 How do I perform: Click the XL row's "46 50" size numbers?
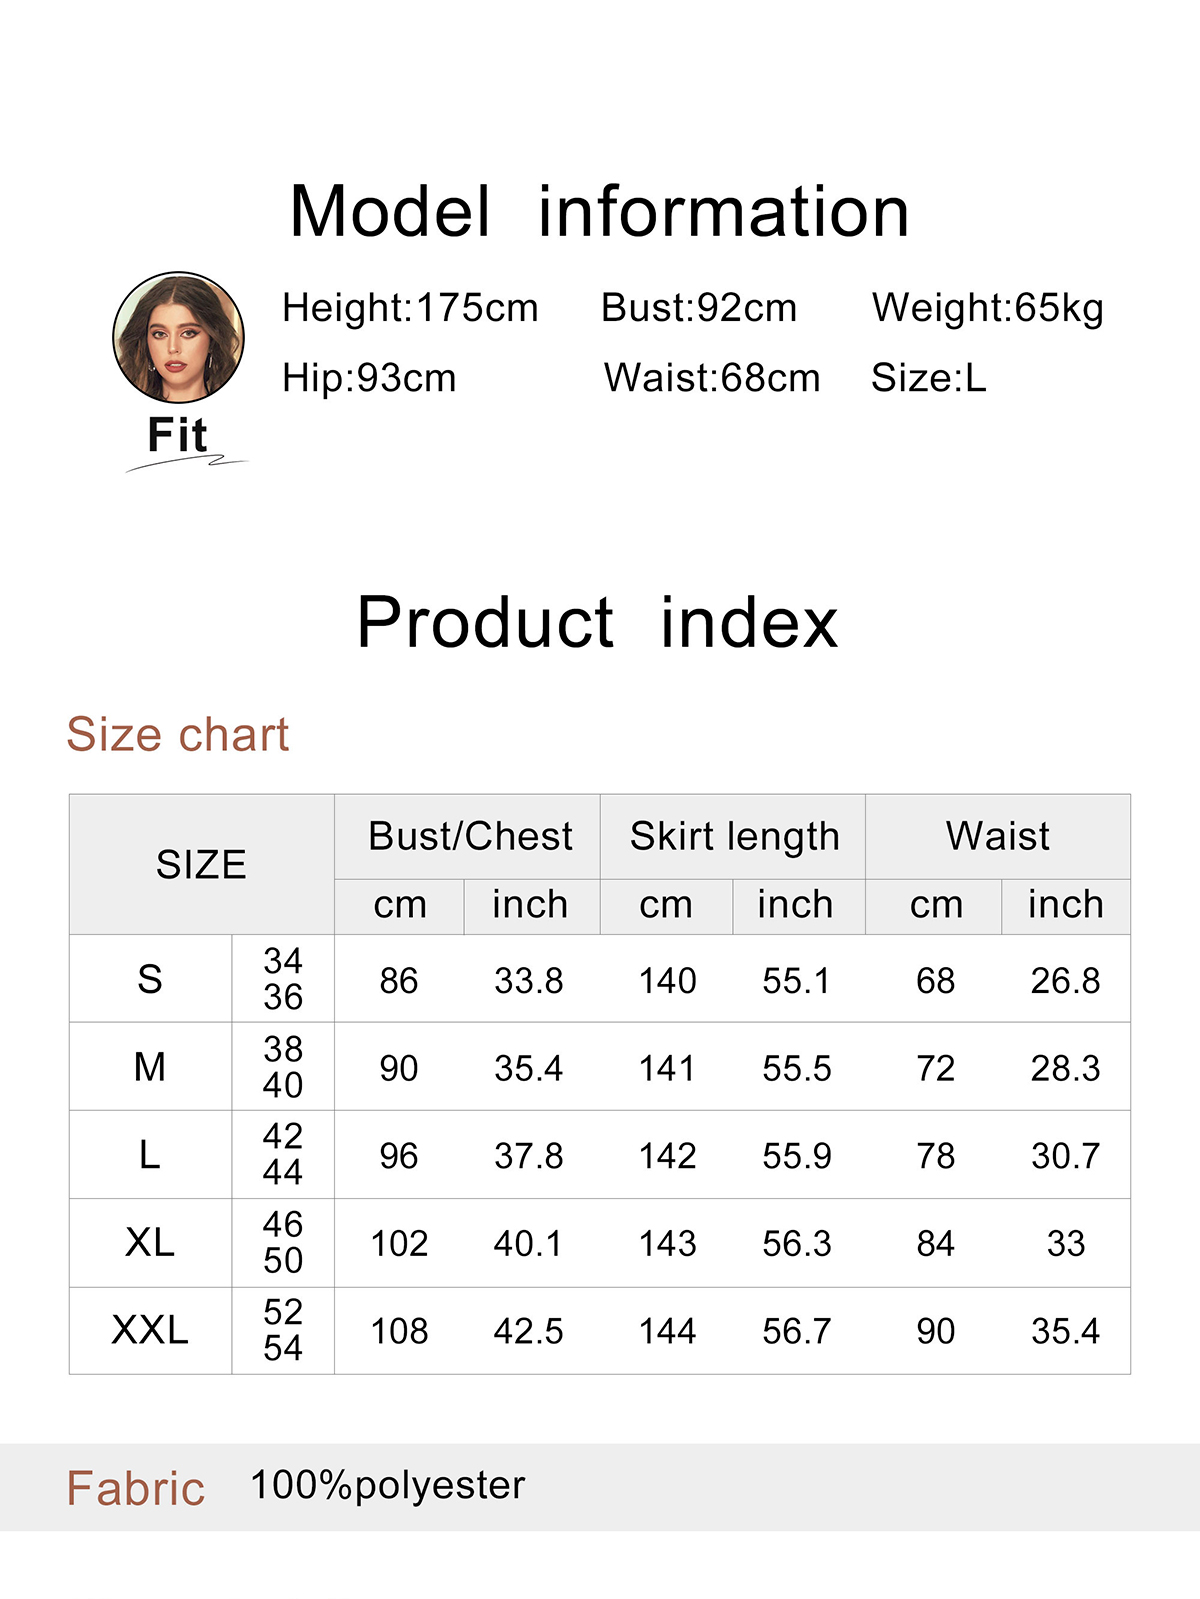283,1242
